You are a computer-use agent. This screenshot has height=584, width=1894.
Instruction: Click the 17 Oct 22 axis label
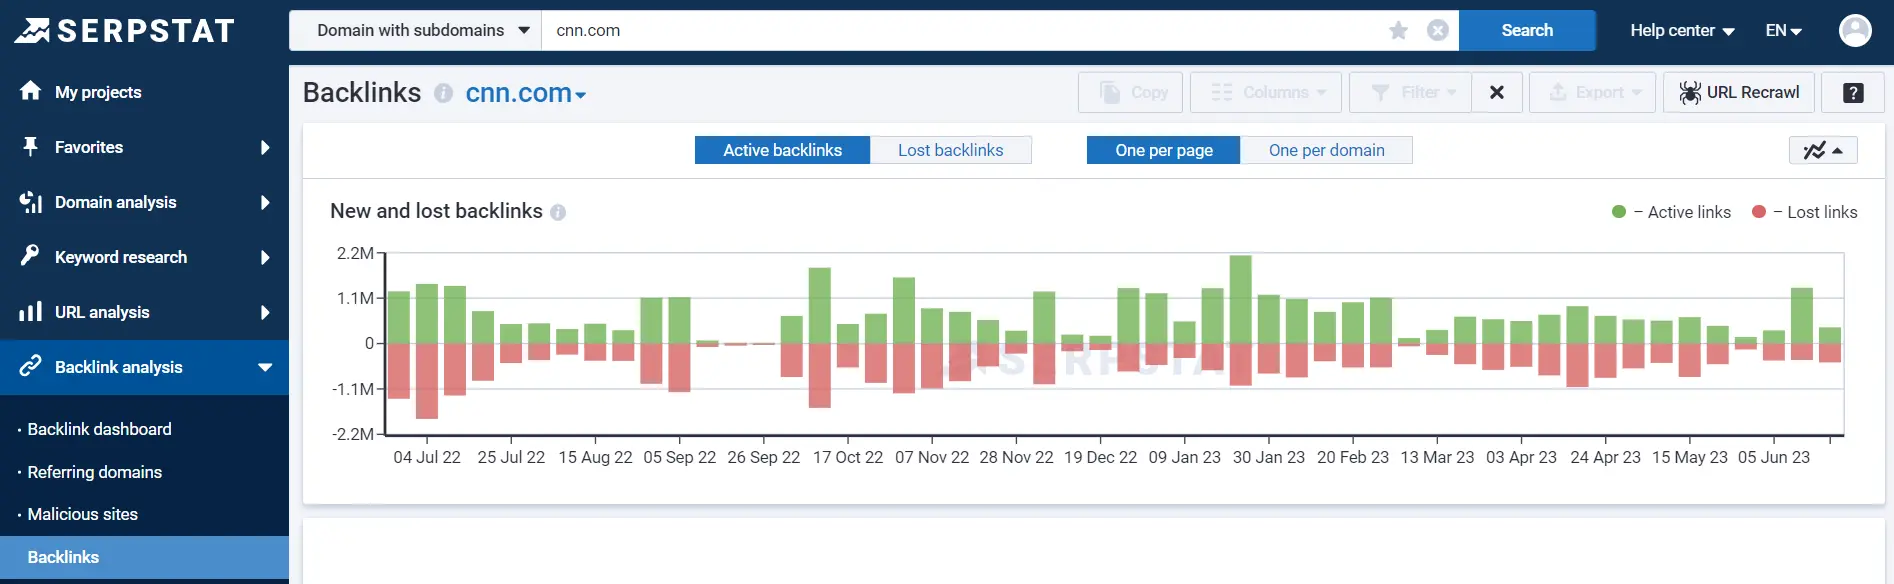point(848,457)
